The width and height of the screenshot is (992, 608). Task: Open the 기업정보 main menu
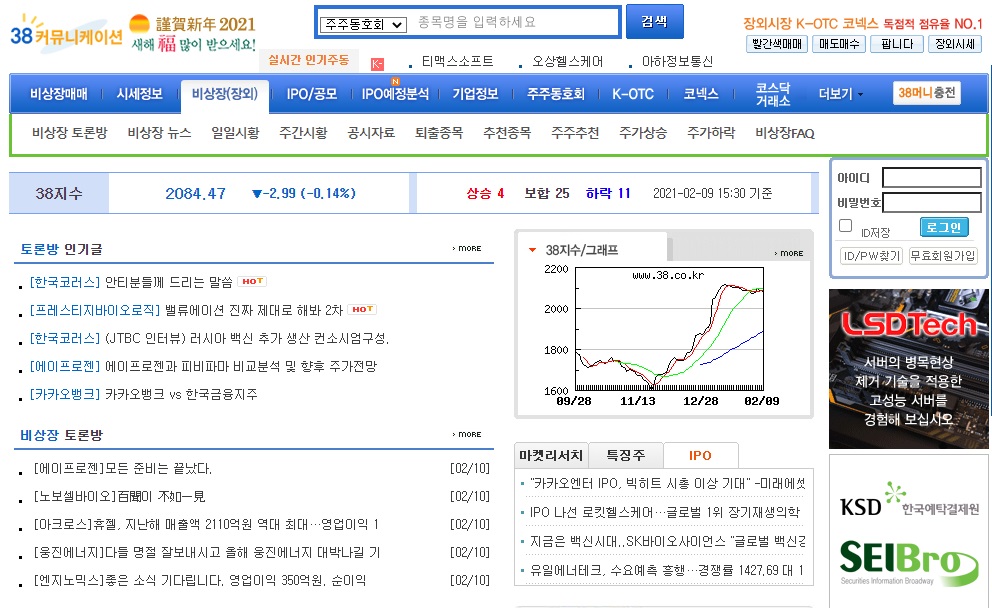point(475,94)
